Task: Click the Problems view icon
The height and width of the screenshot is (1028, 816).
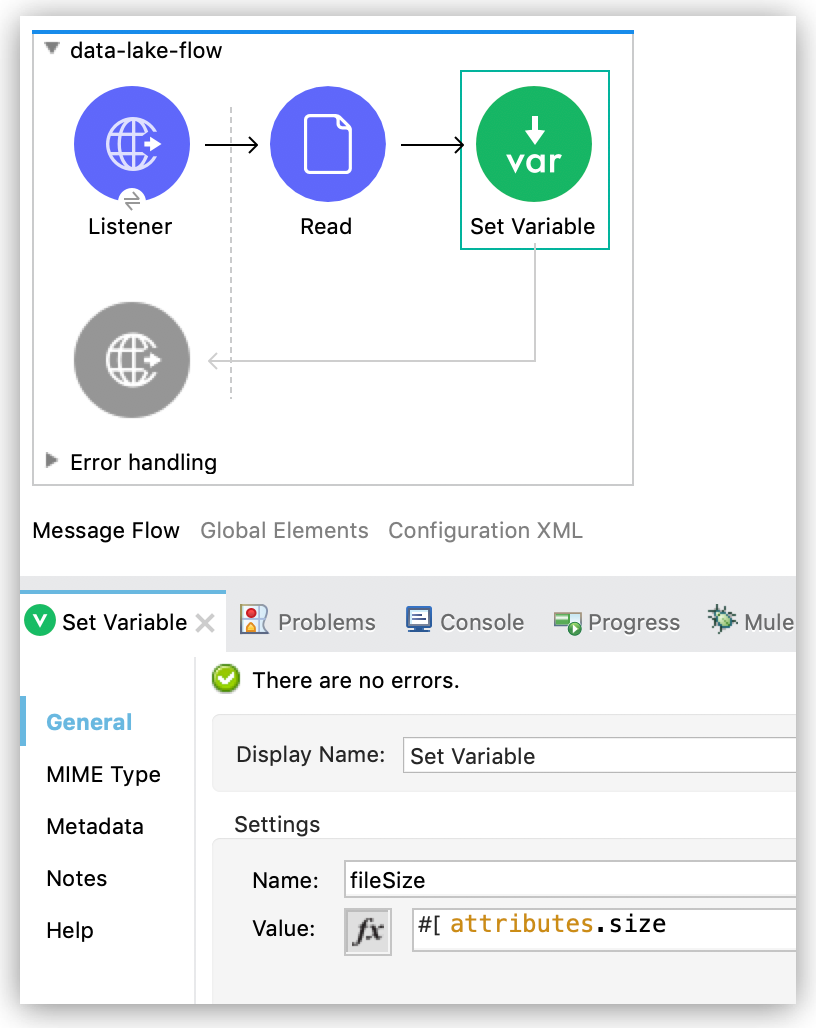Action: point(256,621)
